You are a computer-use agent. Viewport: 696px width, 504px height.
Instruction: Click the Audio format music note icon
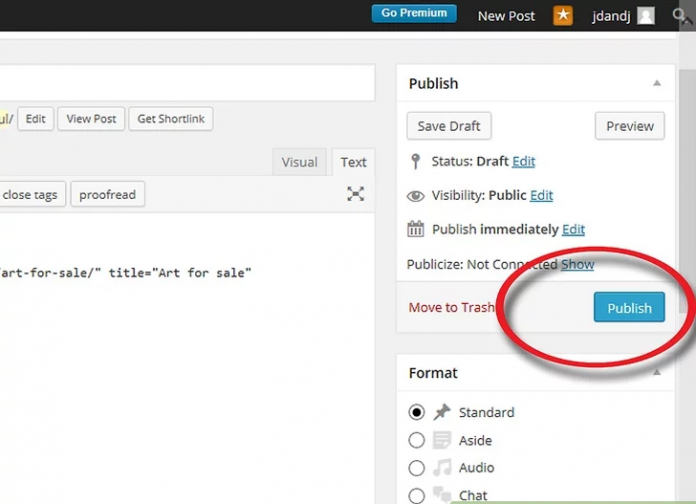tap(442, 468)
